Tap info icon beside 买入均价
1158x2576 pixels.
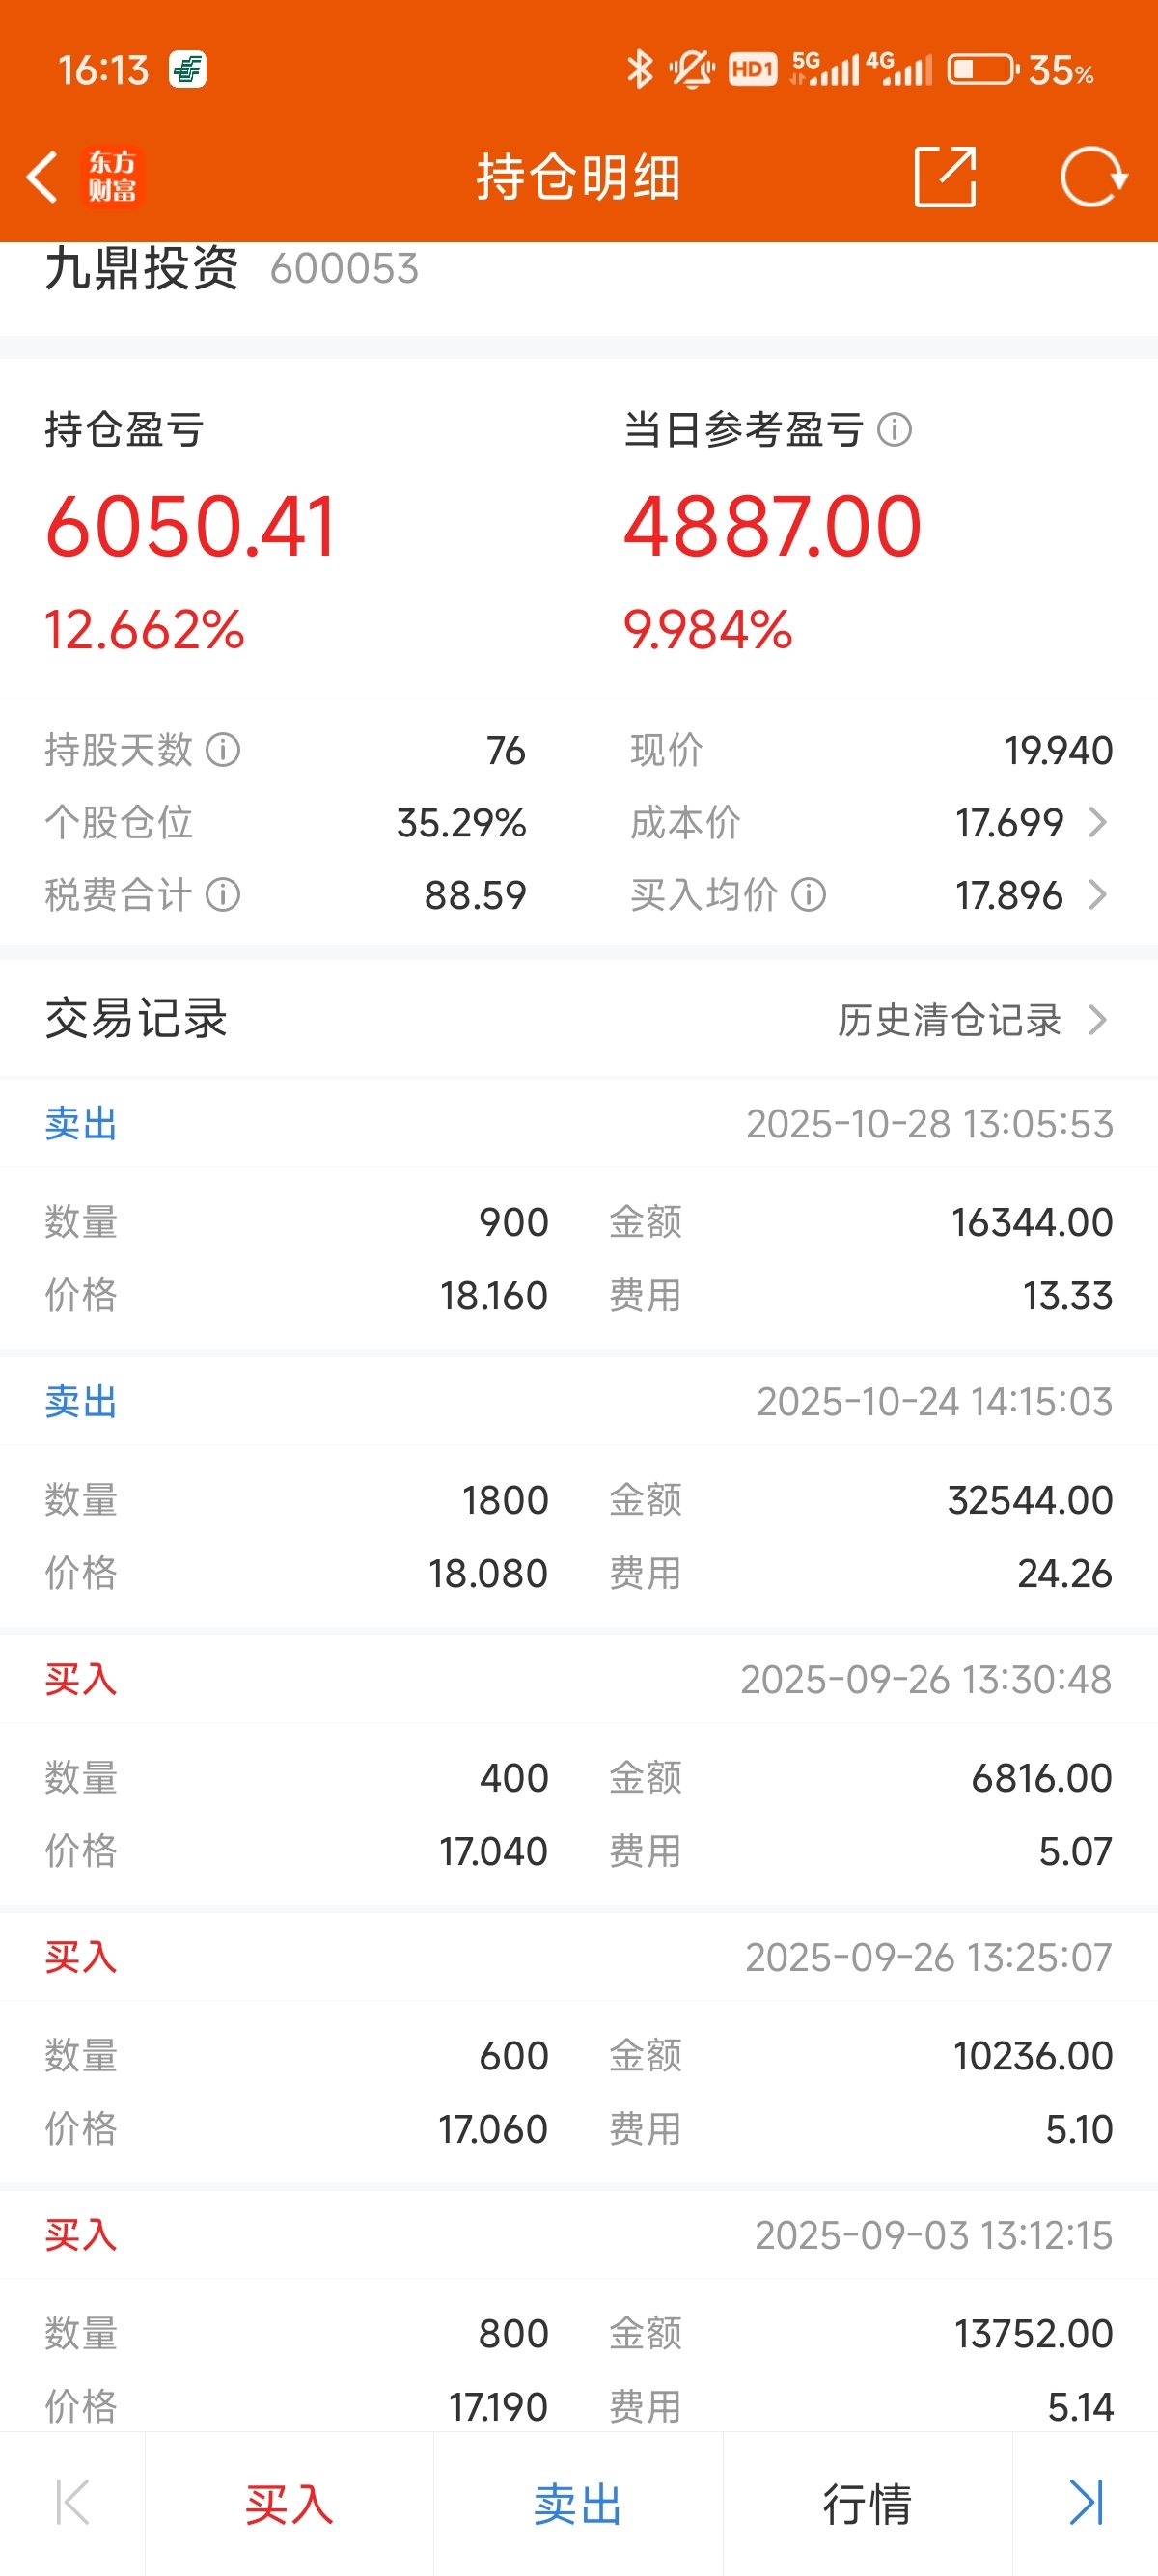[x=809, y=895]
